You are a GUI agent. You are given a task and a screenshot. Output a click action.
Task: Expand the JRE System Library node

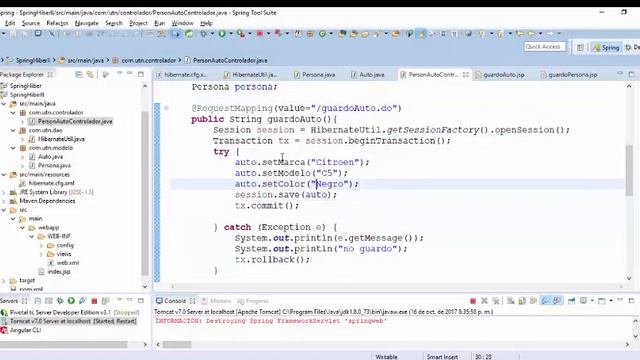[4, 192]
